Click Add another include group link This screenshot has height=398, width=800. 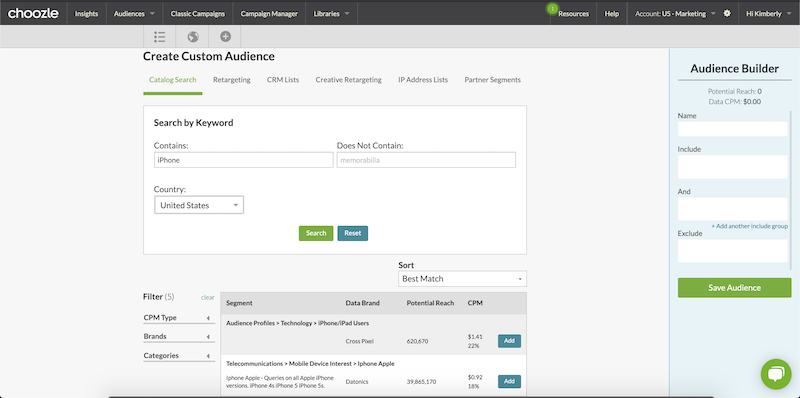(749, 226)
